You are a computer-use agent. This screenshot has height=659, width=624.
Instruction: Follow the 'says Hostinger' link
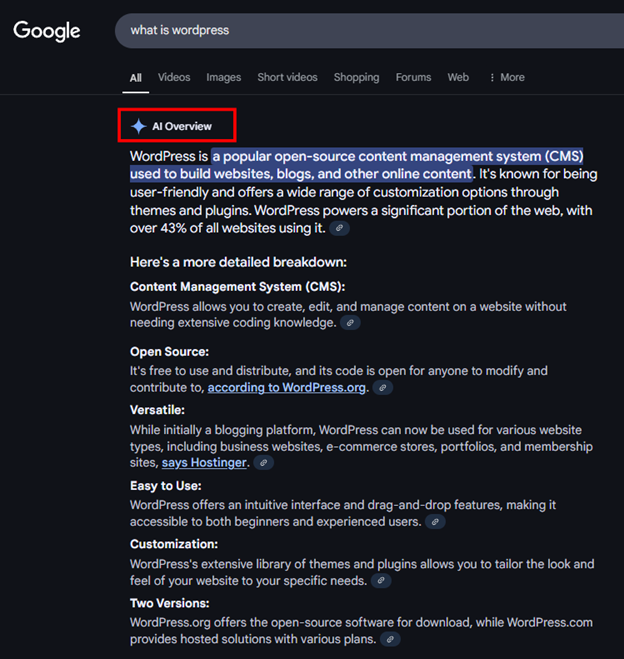tap(204, 463)
